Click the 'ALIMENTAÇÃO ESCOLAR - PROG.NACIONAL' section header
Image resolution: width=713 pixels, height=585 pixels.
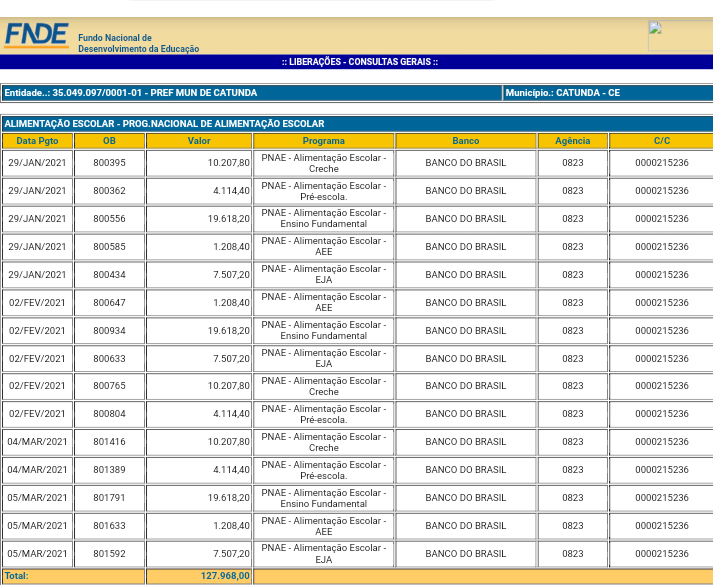357,124
